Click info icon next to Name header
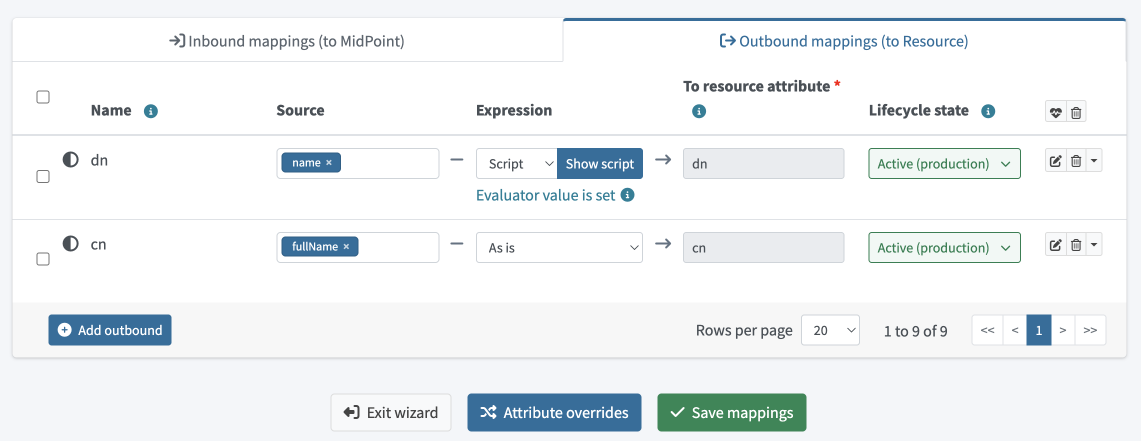1141x441 pixels. click(150, 111)
